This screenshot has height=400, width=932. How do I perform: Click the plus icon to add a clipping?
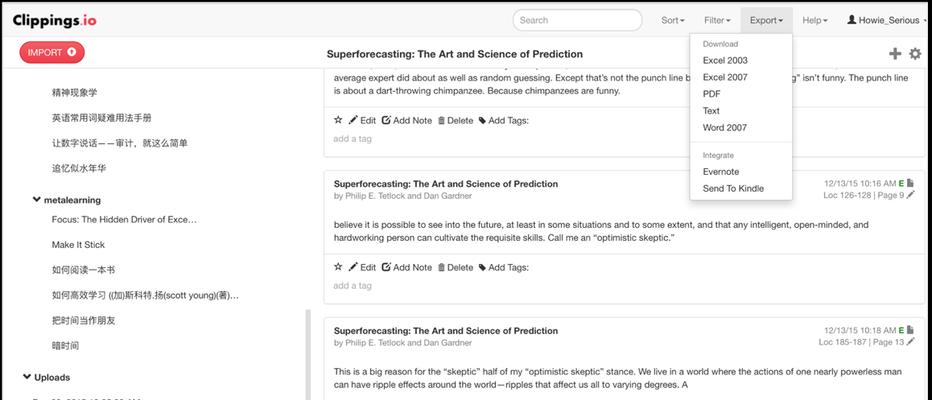(x=895, y=54)
